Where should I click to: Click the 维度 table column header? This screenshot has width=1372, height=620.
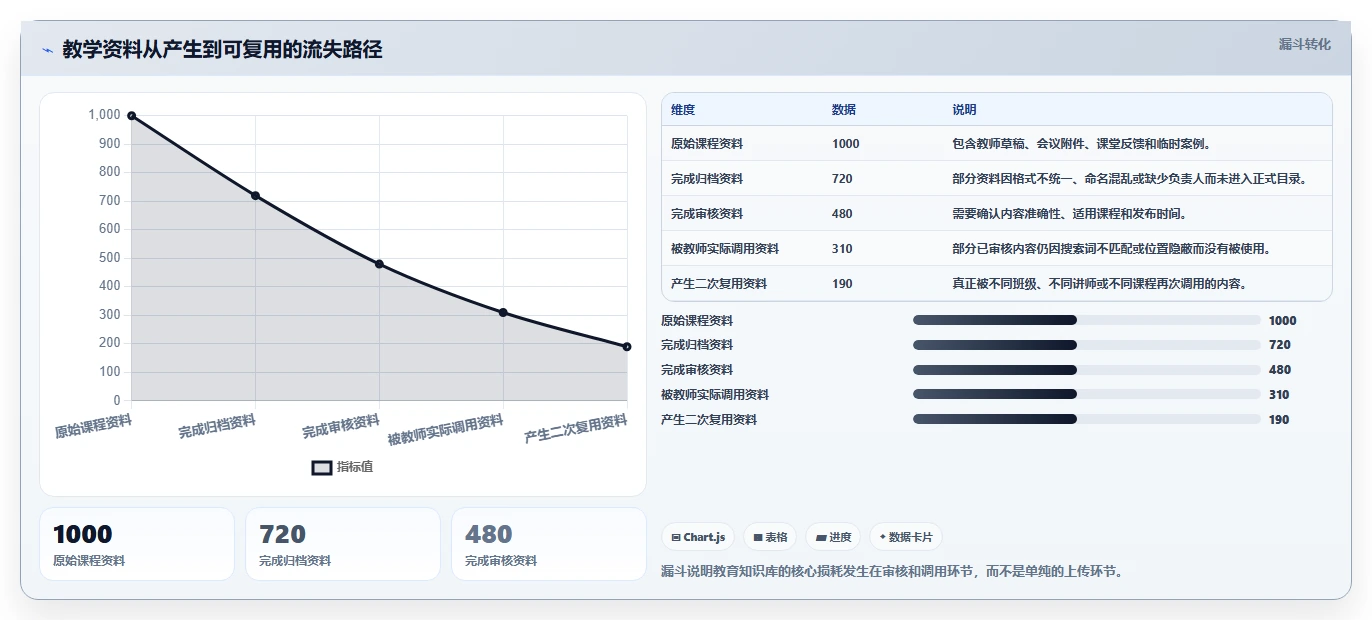point(683,110)
